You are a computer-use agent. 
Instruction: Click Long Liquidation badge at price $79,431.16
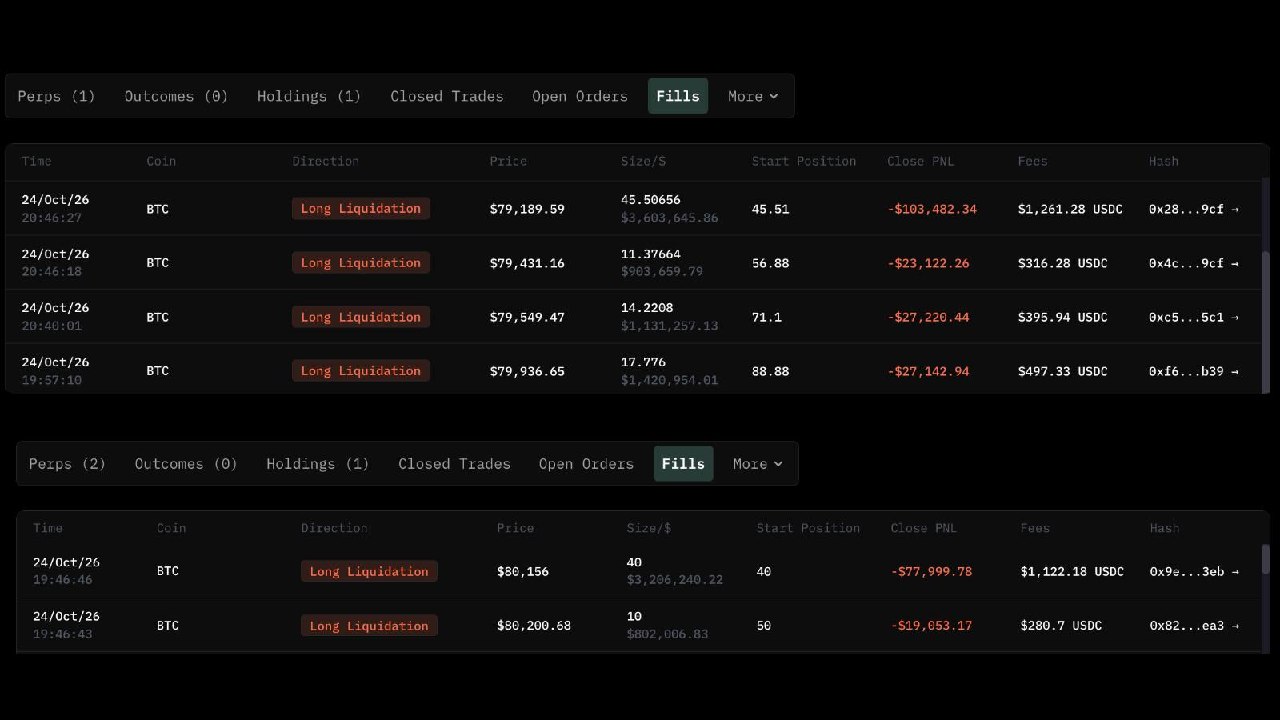(x=361, y=263)
